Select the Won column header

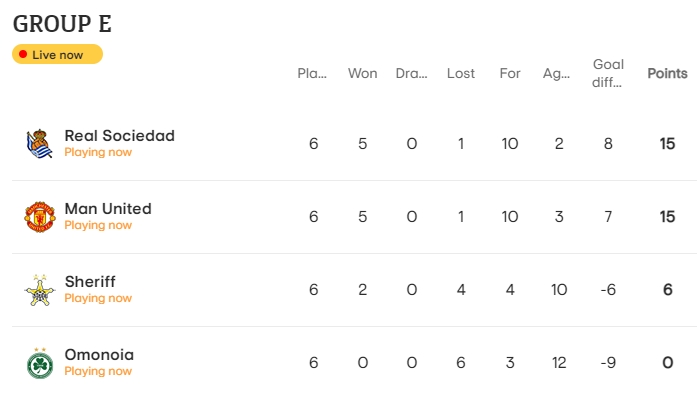[x=362, y=73]
